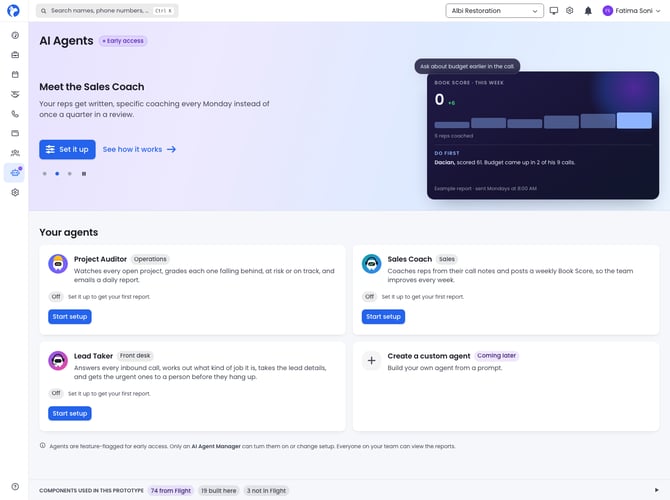Open the team people icon in sidebar
Image resolution: width=670 pixels, height=500 pixels.
[15, 153]
